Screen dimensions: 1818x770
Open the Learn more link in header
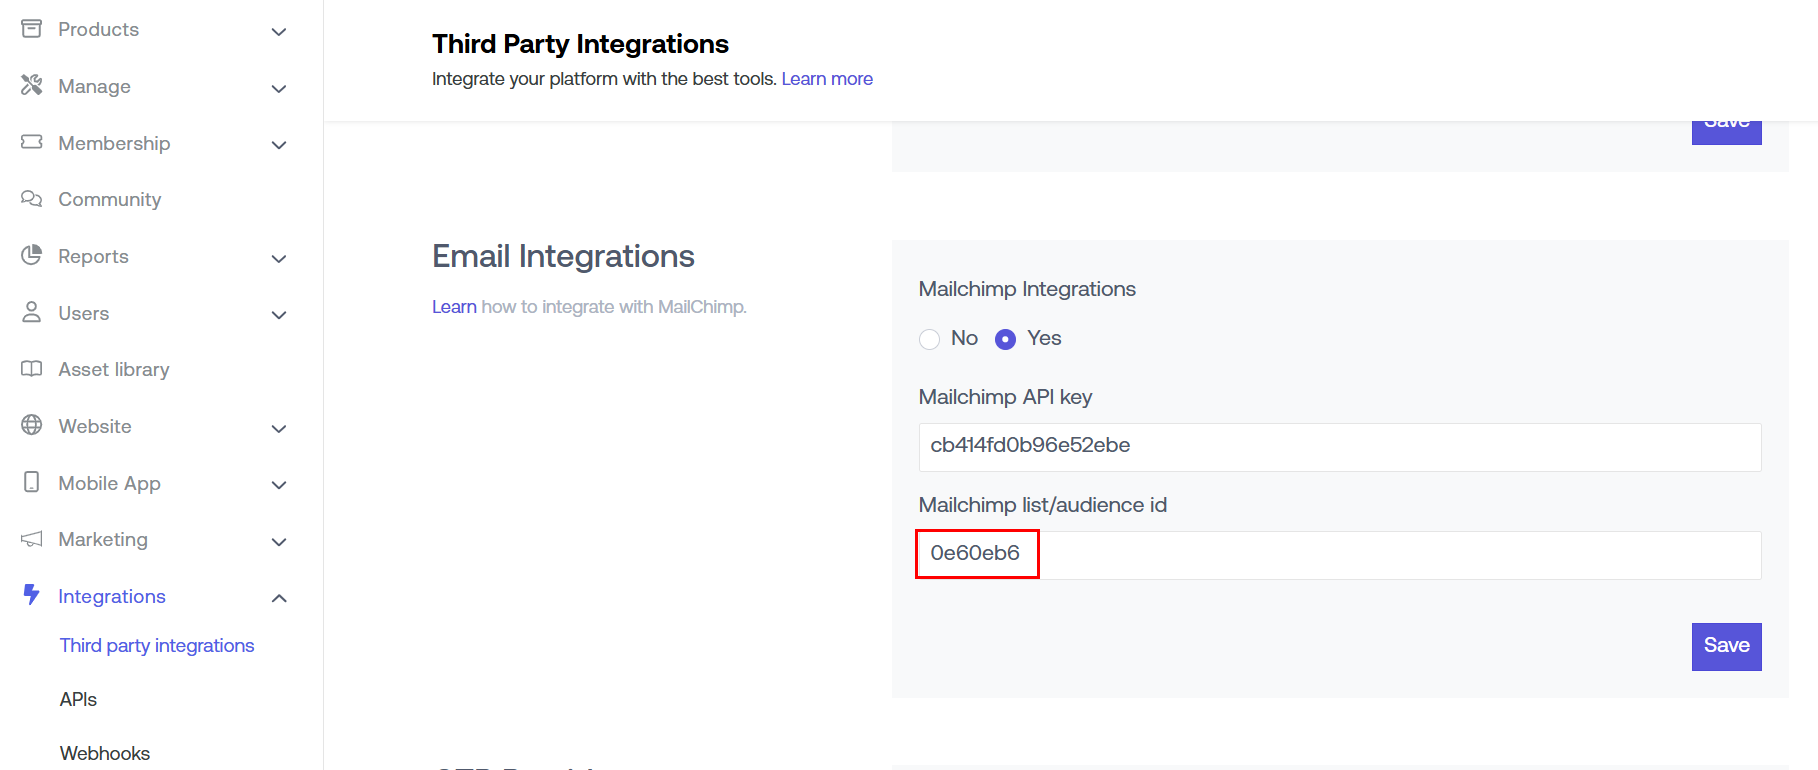click(x=827, y=79)
